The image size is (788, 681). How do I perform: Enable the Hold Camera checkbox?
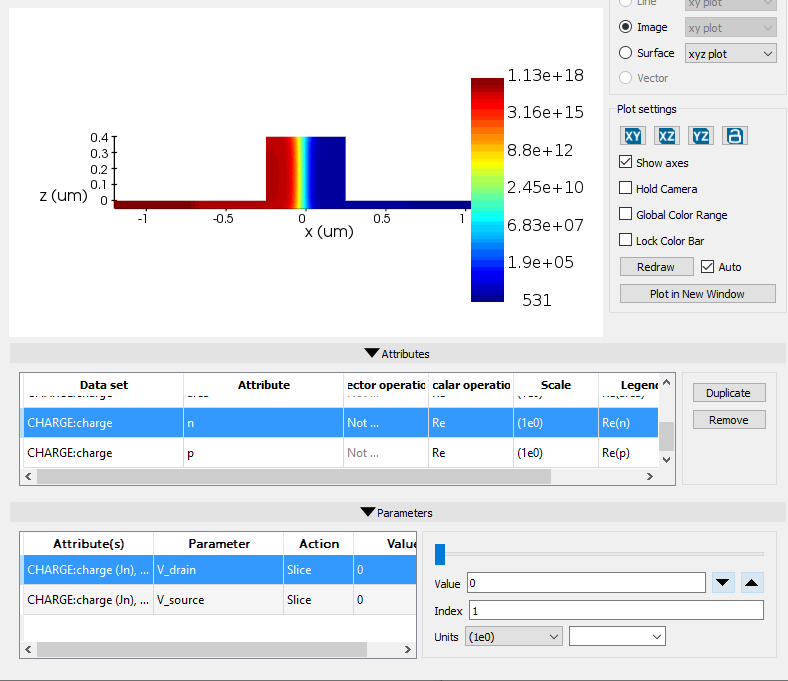(625, 188)
